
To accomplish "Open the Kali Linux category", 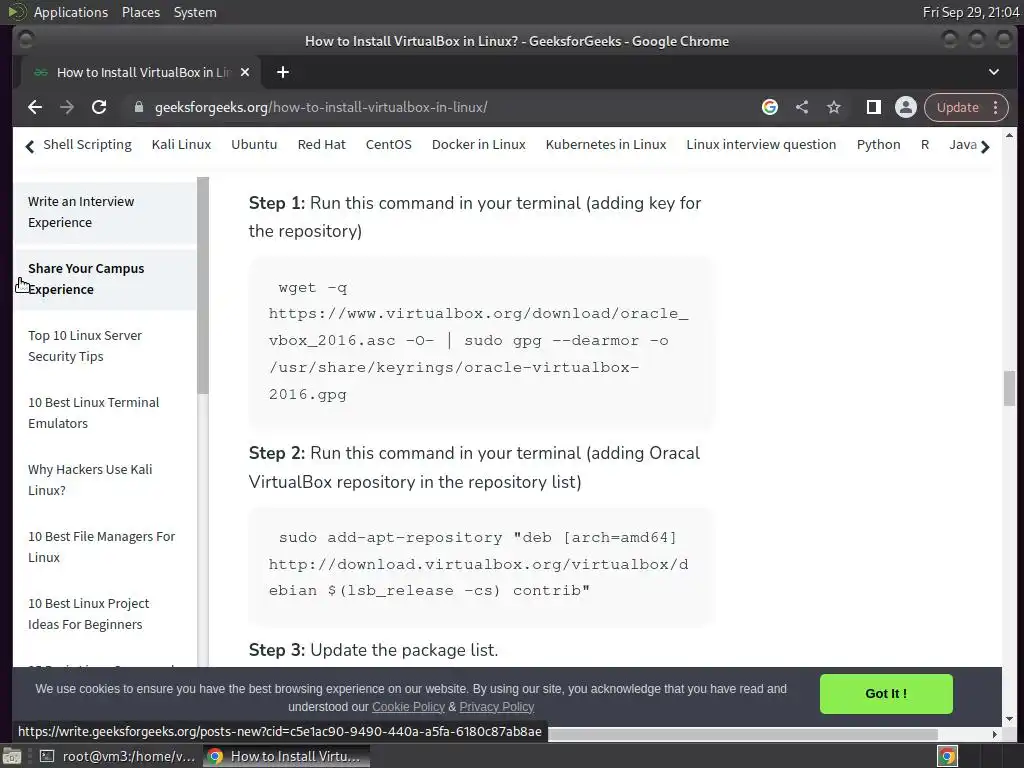I will pos(181,144).
